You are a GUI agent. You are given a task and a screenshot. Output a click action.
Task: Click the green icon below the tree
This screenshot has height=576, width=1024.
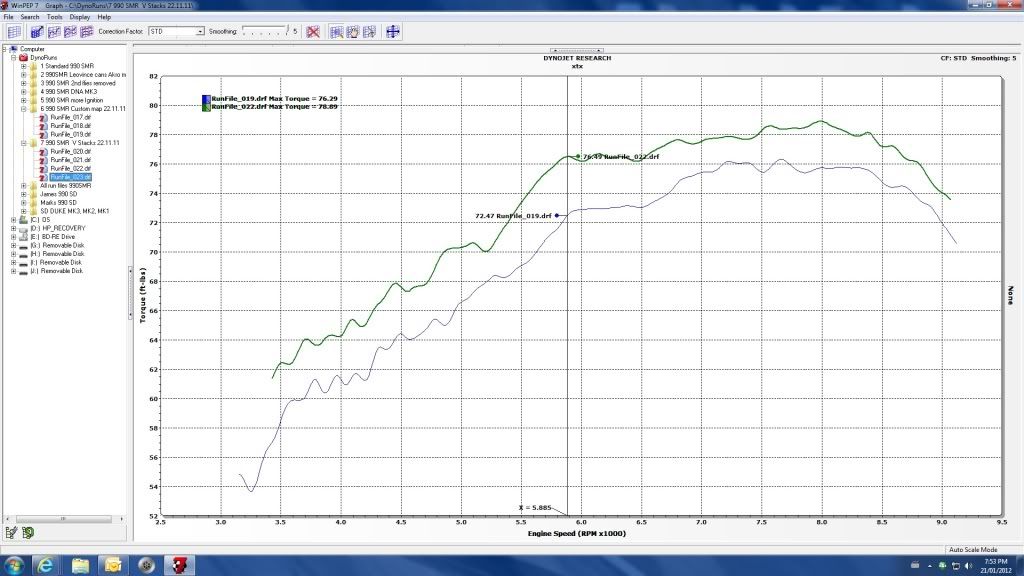click(28, 531)
